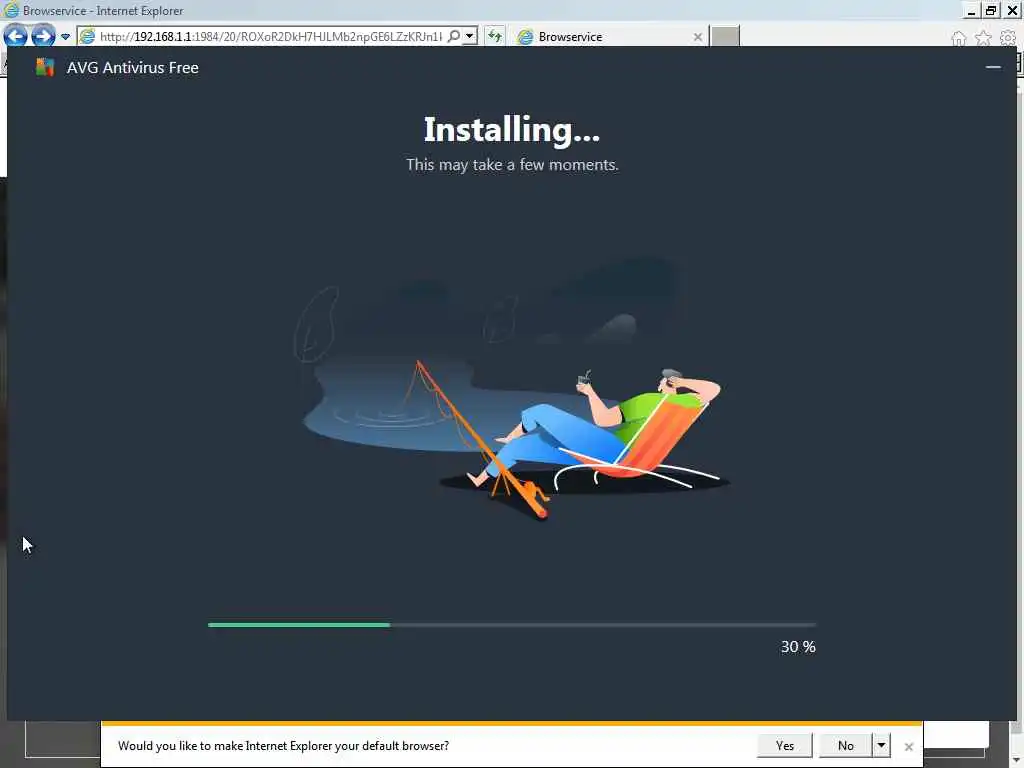The image size is (1024, 768).
Task: Open a new tab
Action: [725, 37]
